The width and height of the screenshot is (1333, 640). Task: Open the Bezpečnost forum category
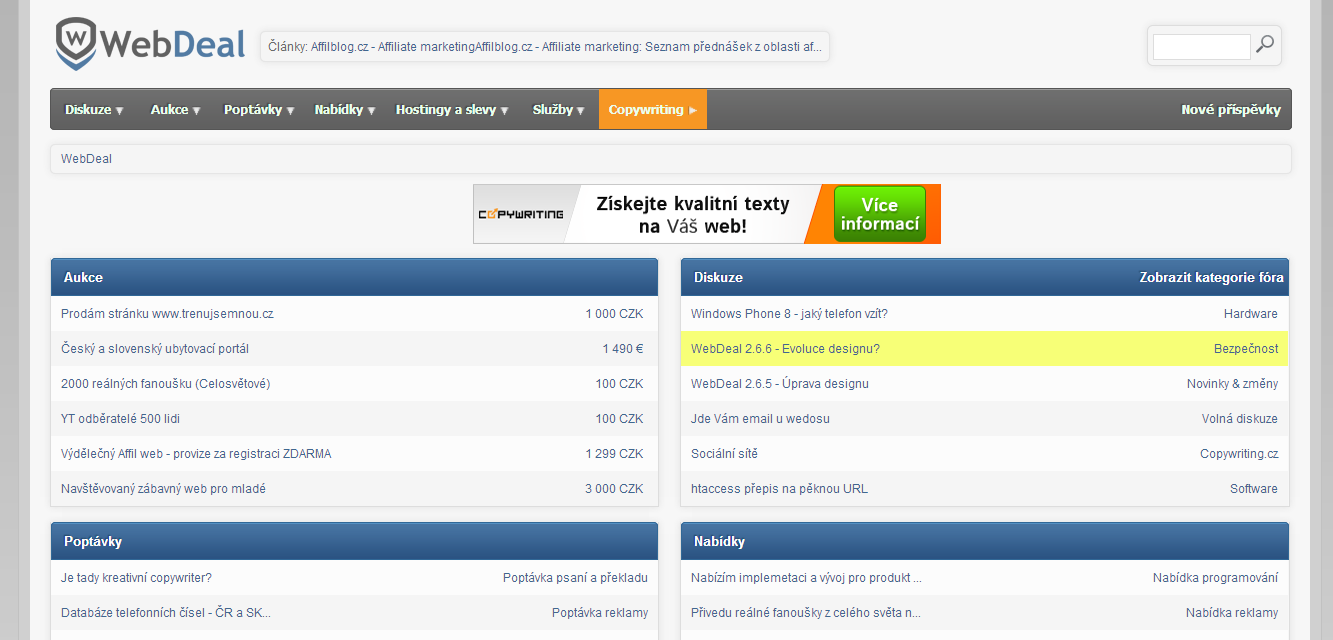click(x=1246, y=349)
